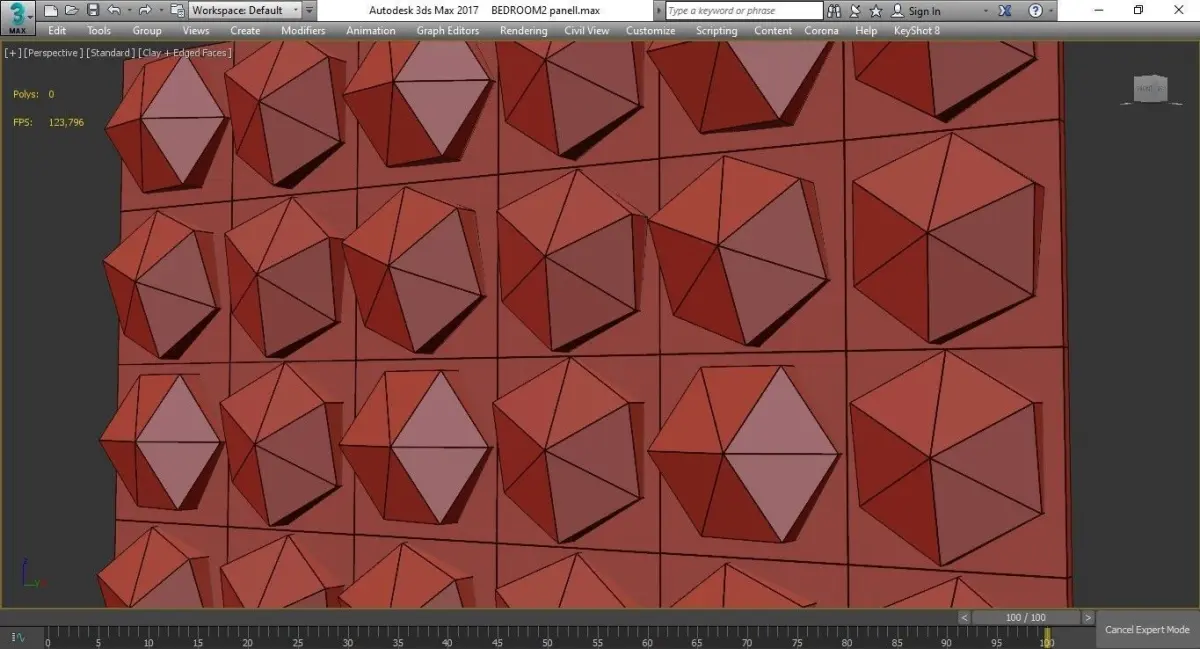This screenshot has height=649, width=1200.
Task: Click the time slider showing 100 / 100
Action: click(1025, 617)
